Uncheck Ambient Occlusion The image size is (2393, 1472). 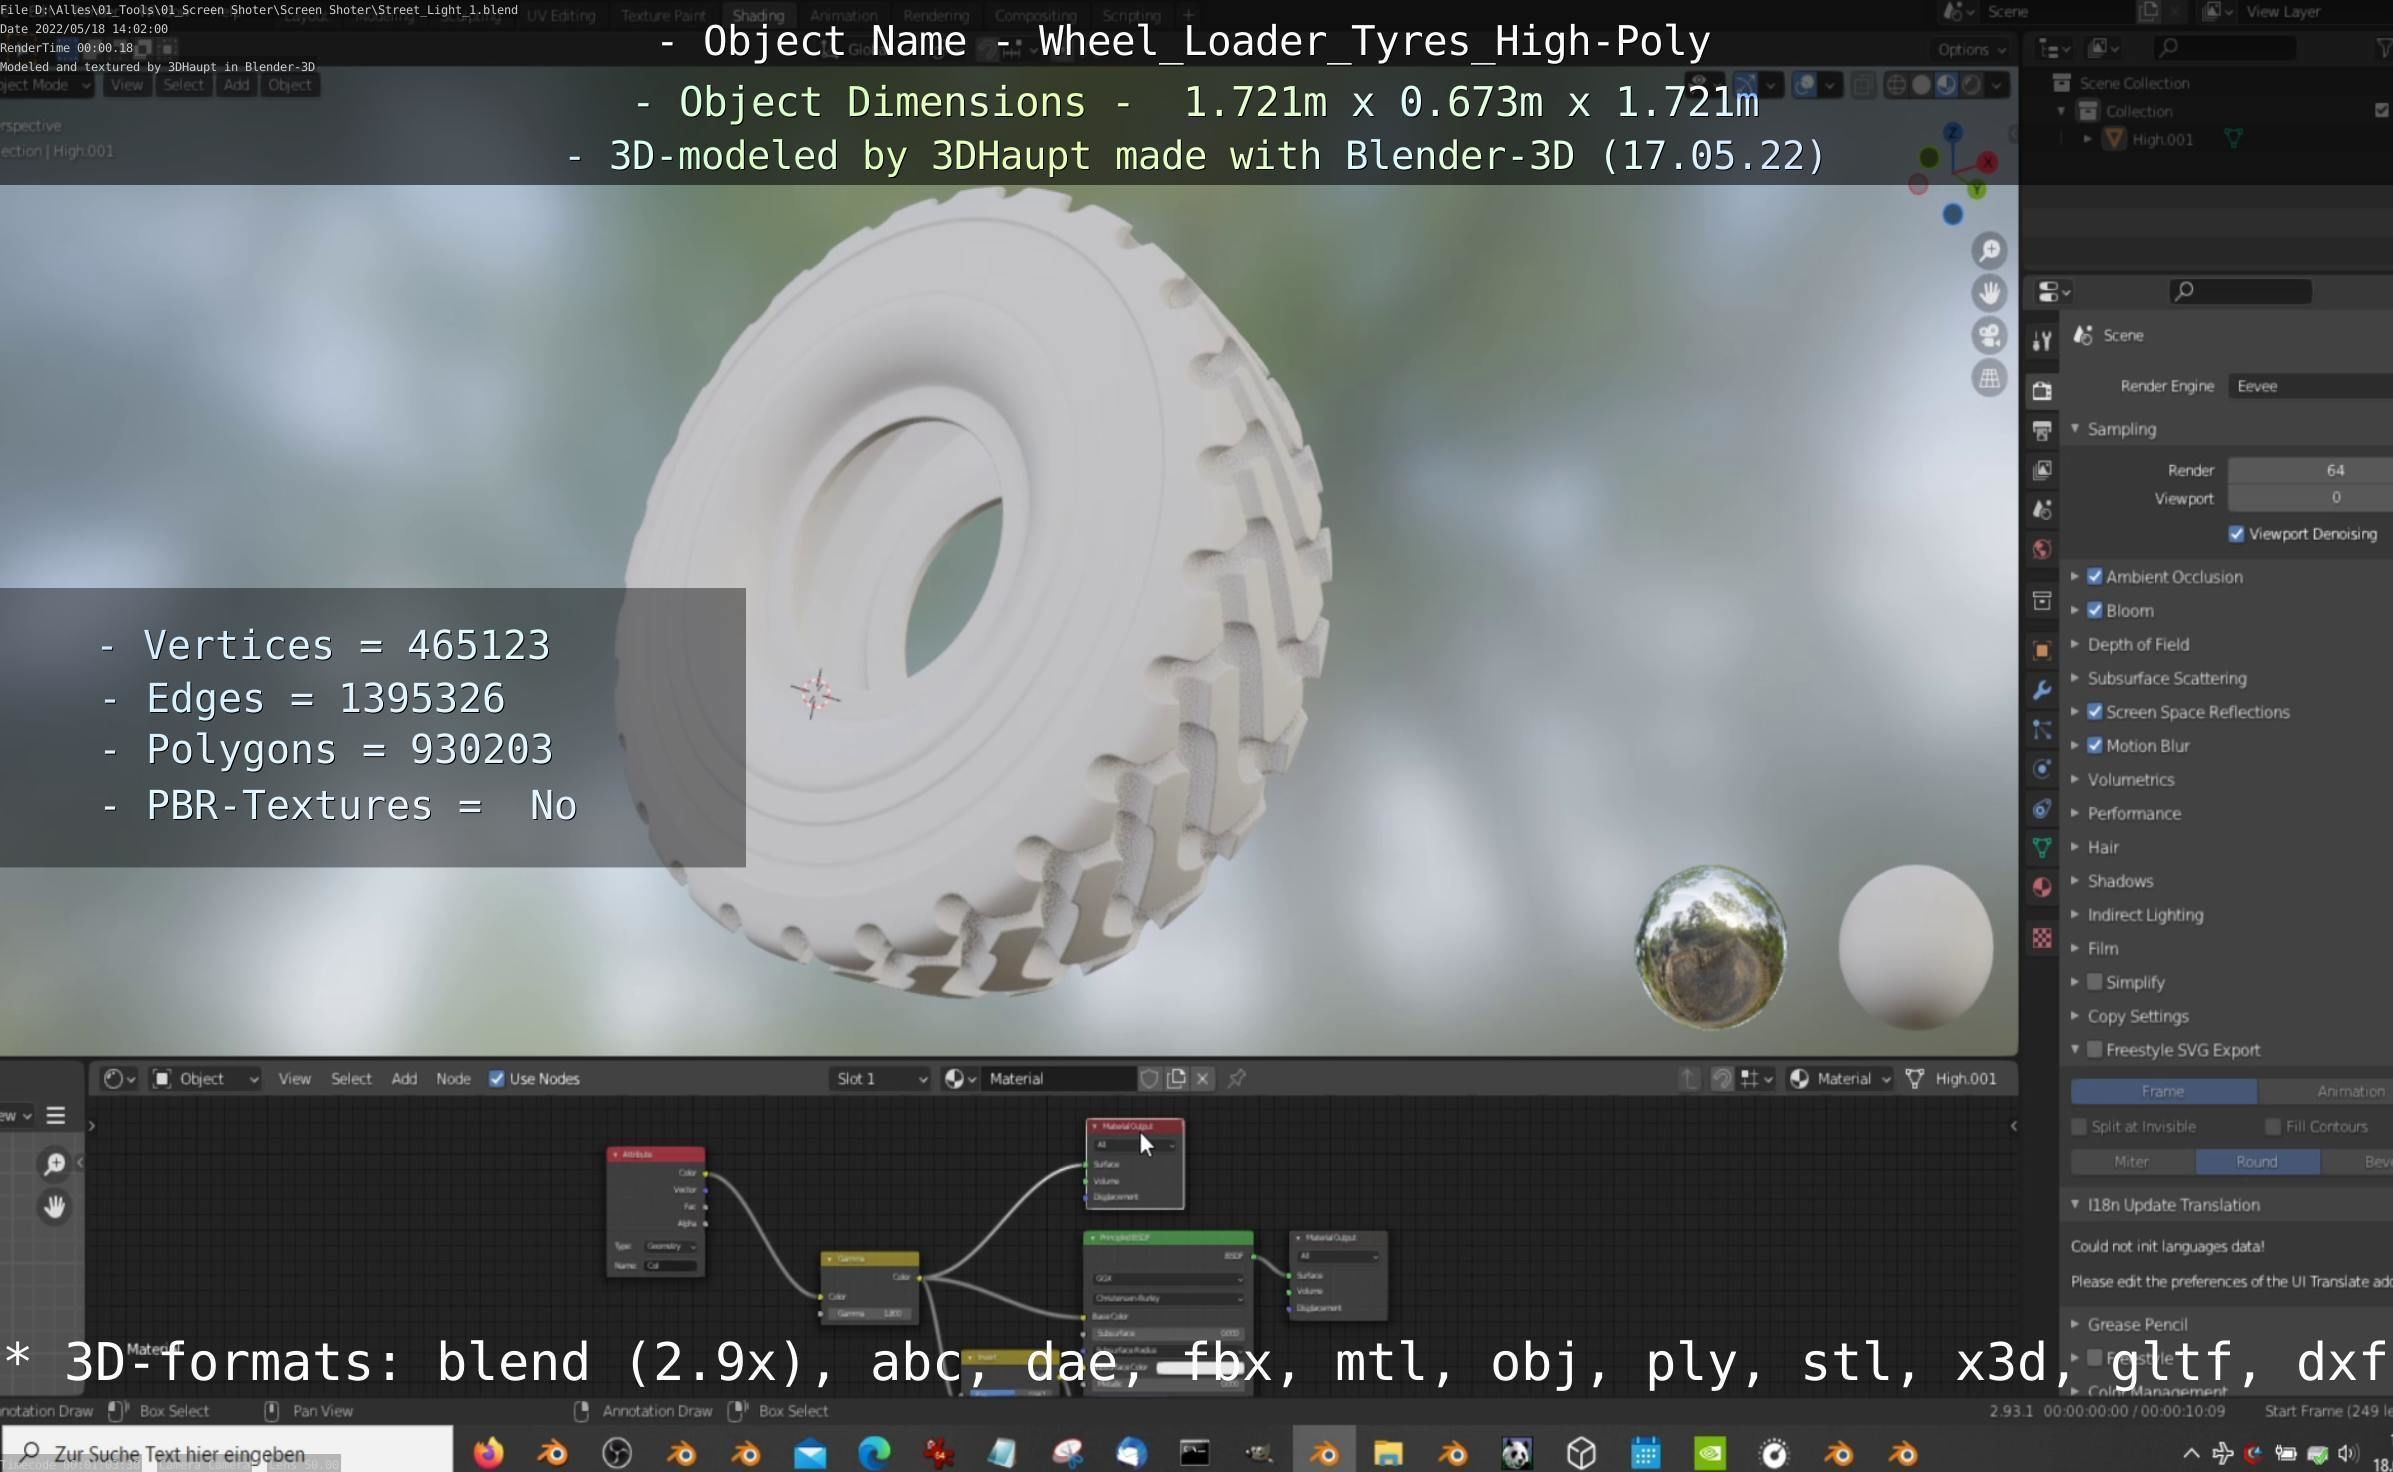point(2095,577)
